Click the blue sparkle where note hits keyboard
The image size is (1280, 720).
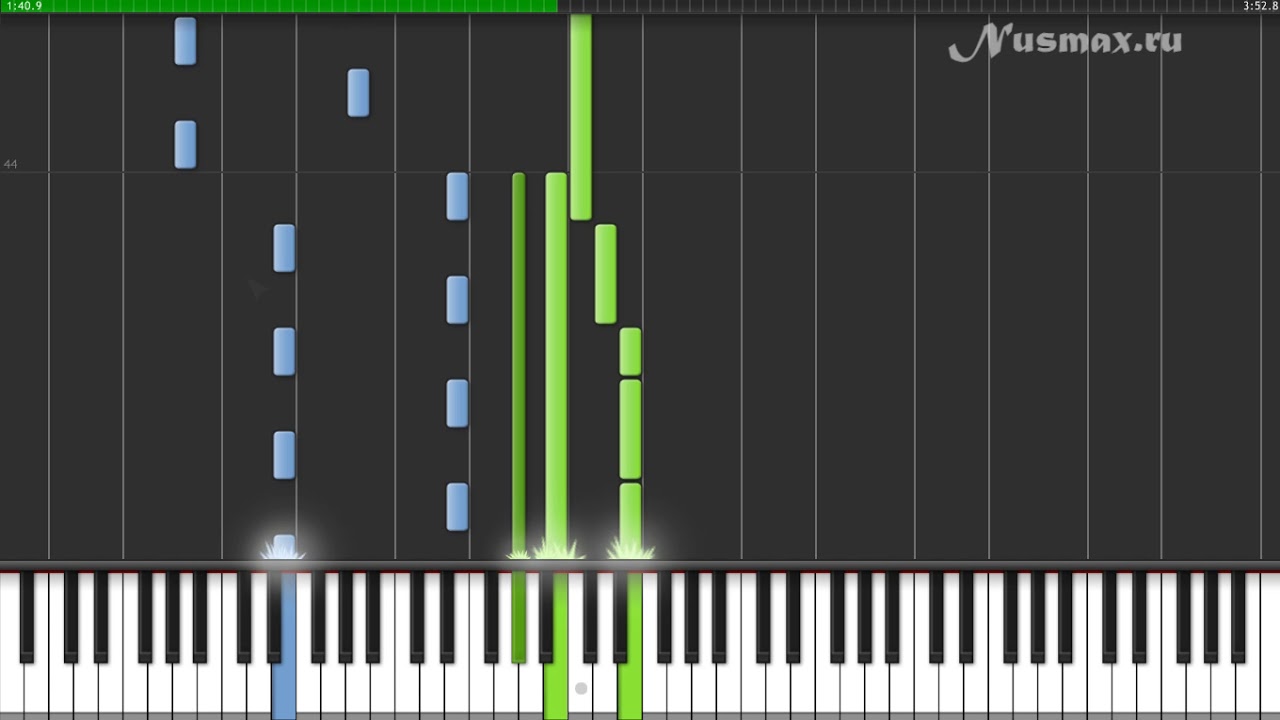tap(284, 548)
